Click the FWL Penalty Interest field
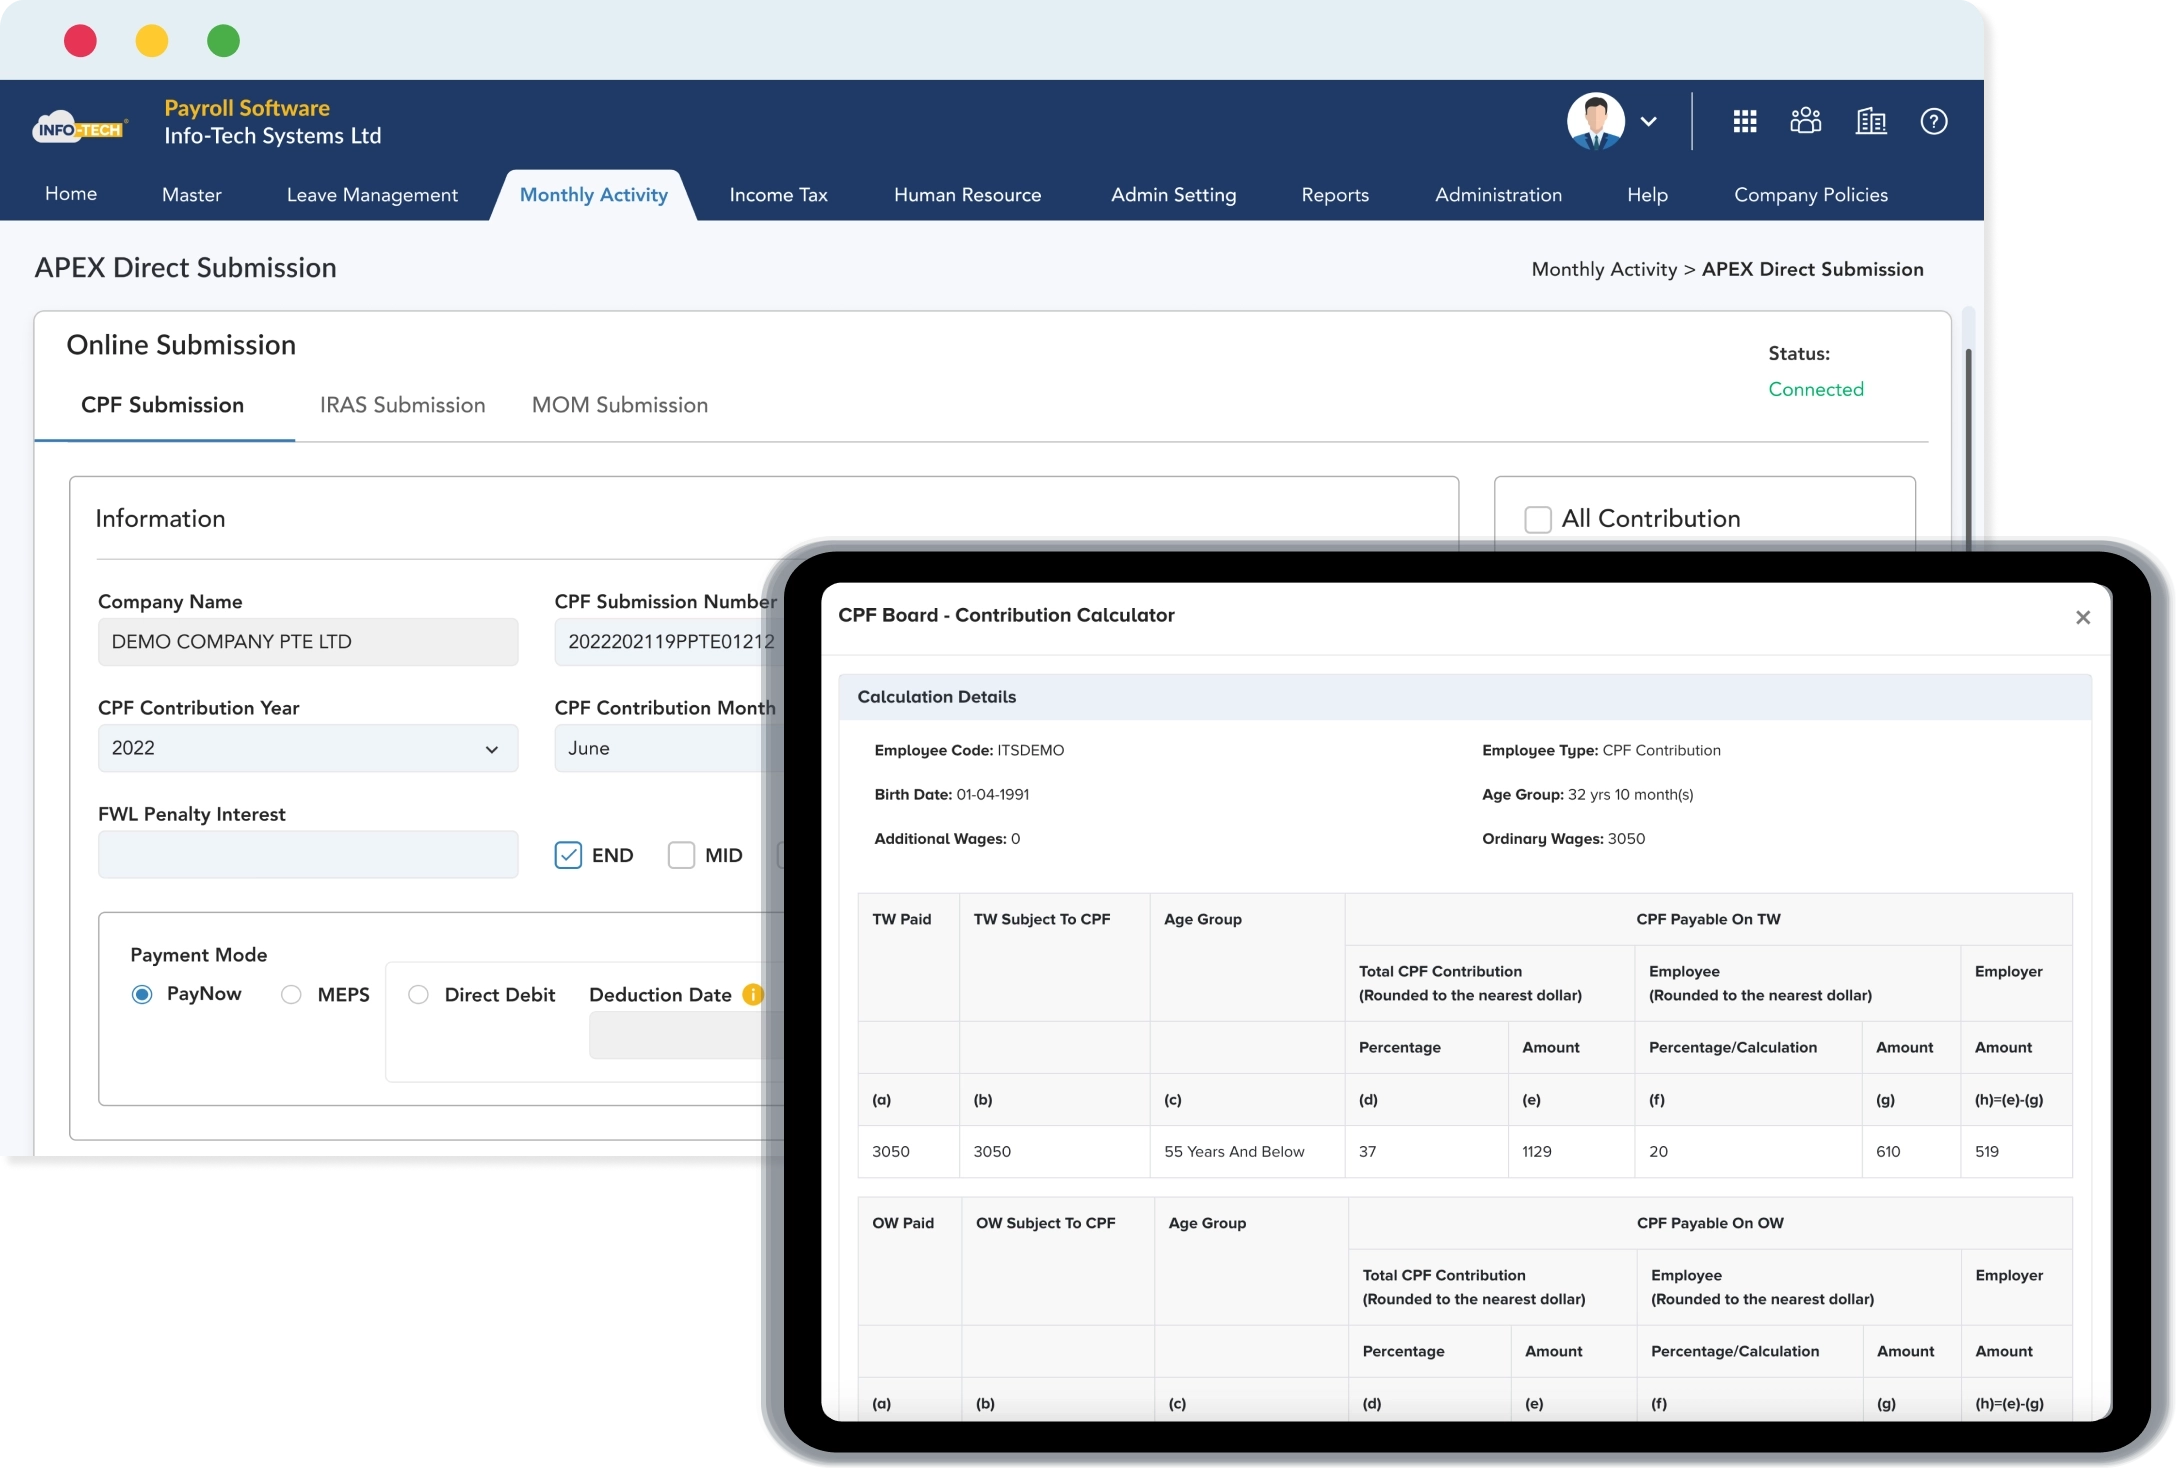 pyautogui.click(x=307, y=855)
